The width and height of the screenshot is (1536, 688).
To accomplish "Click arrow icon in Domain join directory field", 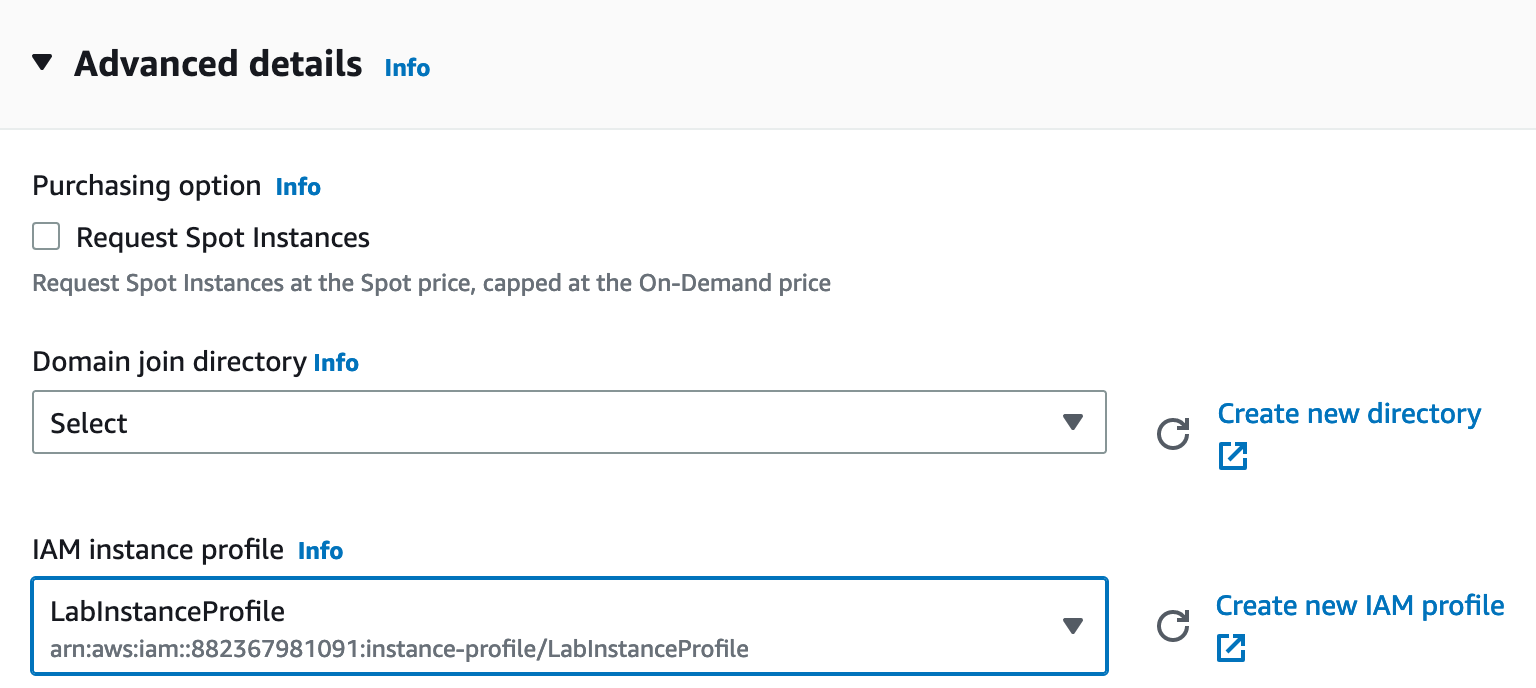I will (1073, 423).
